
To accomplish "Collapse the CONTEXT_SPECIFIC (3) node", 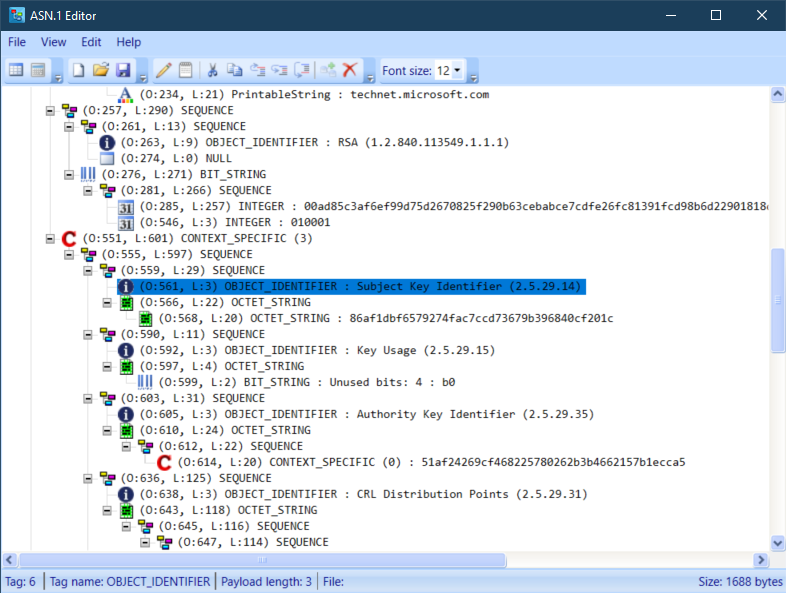I will [x=50, y=239].
